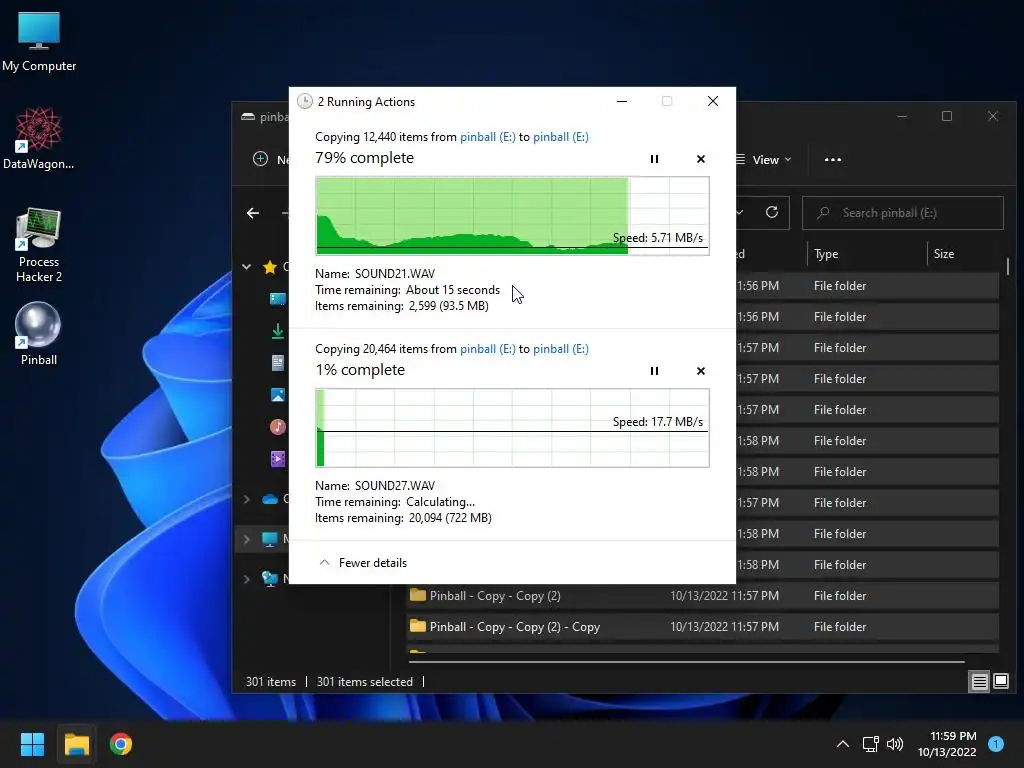
Task: Sort files by Size column
Action: [x=944, y=254]
